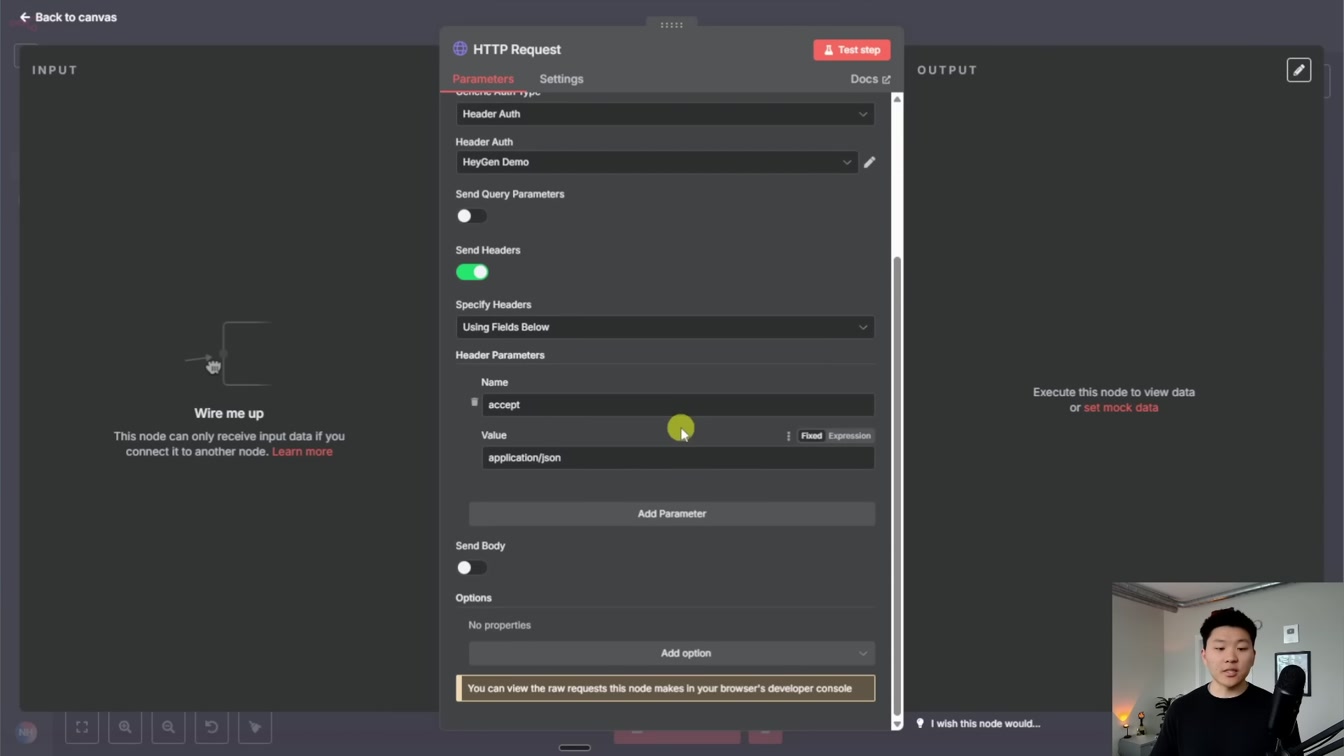This screenshot has height=756, width=1344.
Task: Disable the Send Headers switch
Action: pos(472,272)
